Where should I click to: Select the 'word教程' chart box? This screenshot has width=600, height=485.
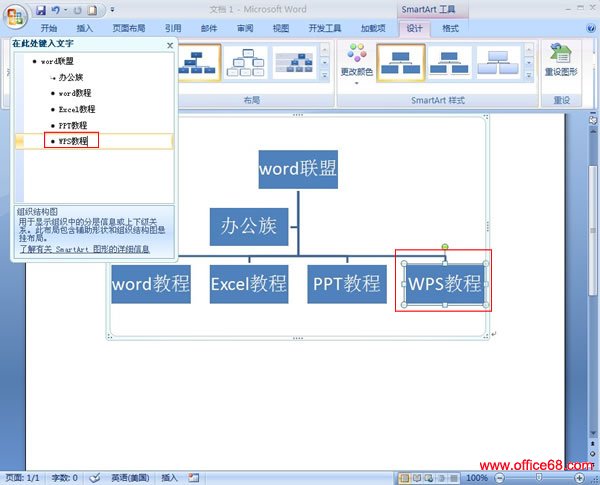tap(151, 284)
